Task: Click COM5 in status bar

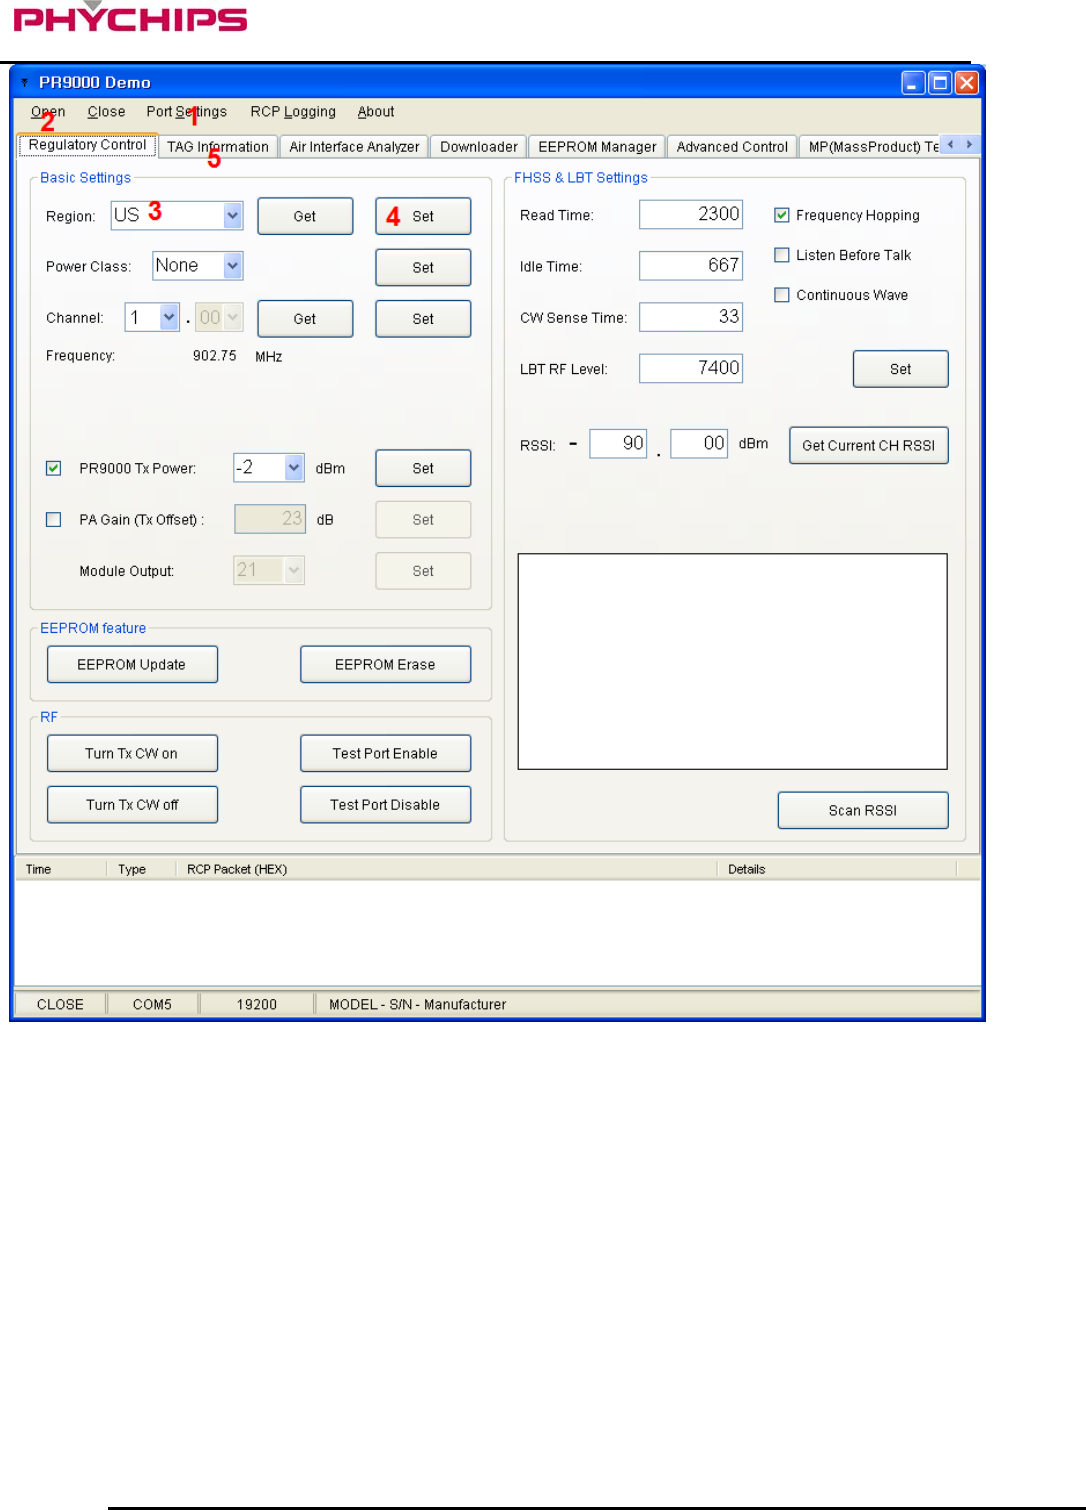Action: [x=152, y=1004]
